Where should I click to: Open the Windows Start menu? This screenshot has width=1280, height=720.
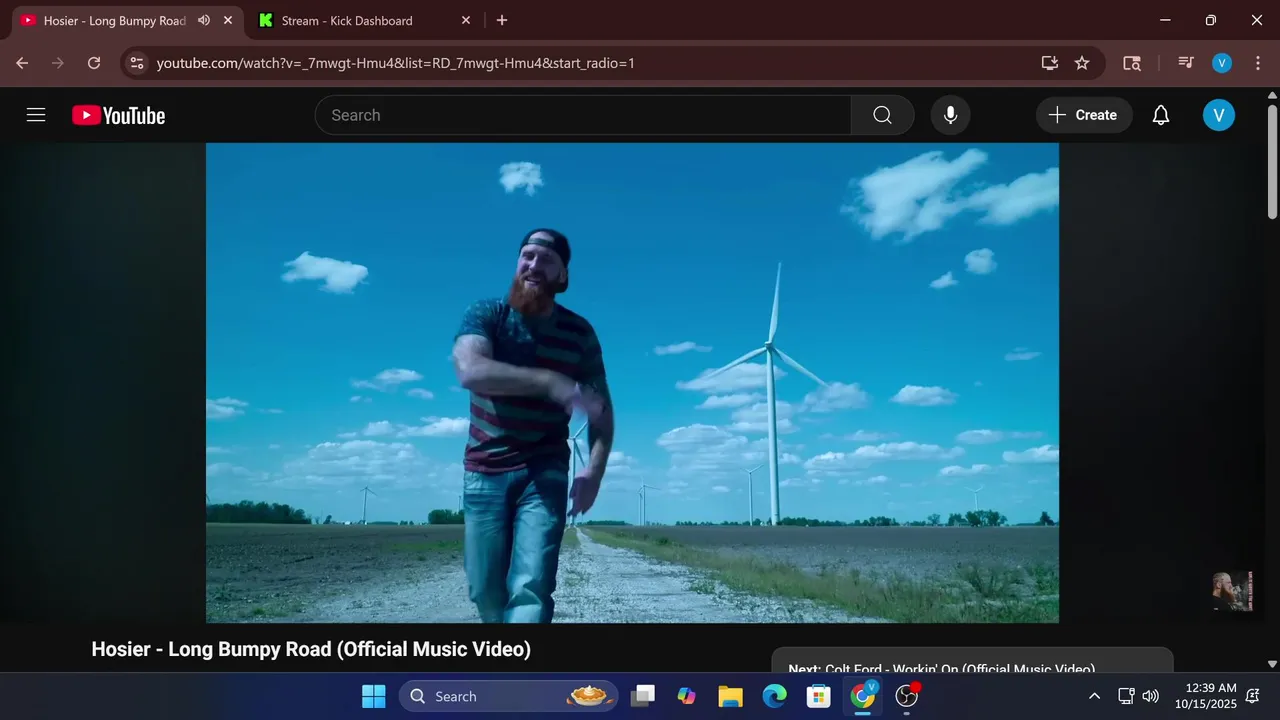(373, 696)
